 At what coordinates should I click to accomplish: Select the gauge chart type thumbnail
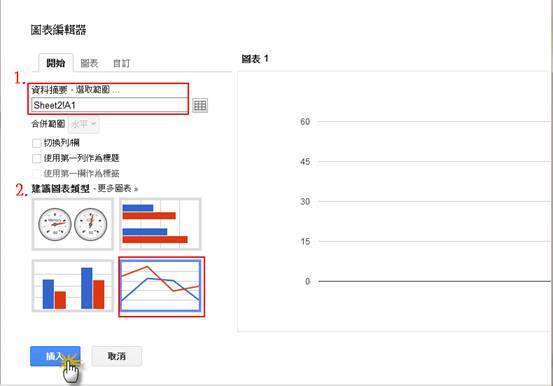point(73,224)
